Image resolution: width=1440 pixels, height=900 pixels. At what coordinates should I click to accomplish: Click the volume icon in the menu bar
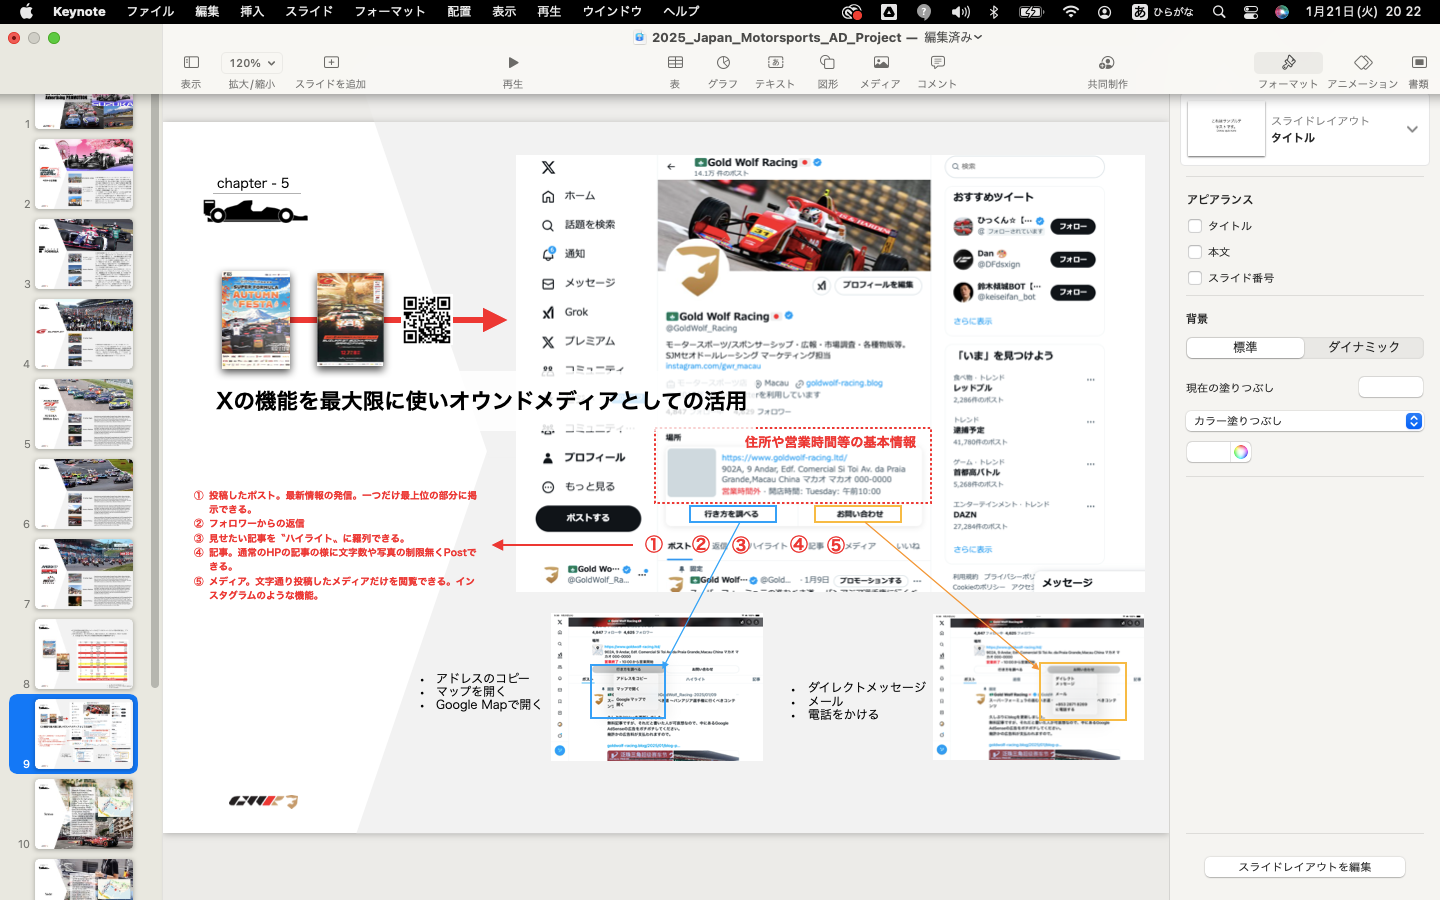click(960, 12)
